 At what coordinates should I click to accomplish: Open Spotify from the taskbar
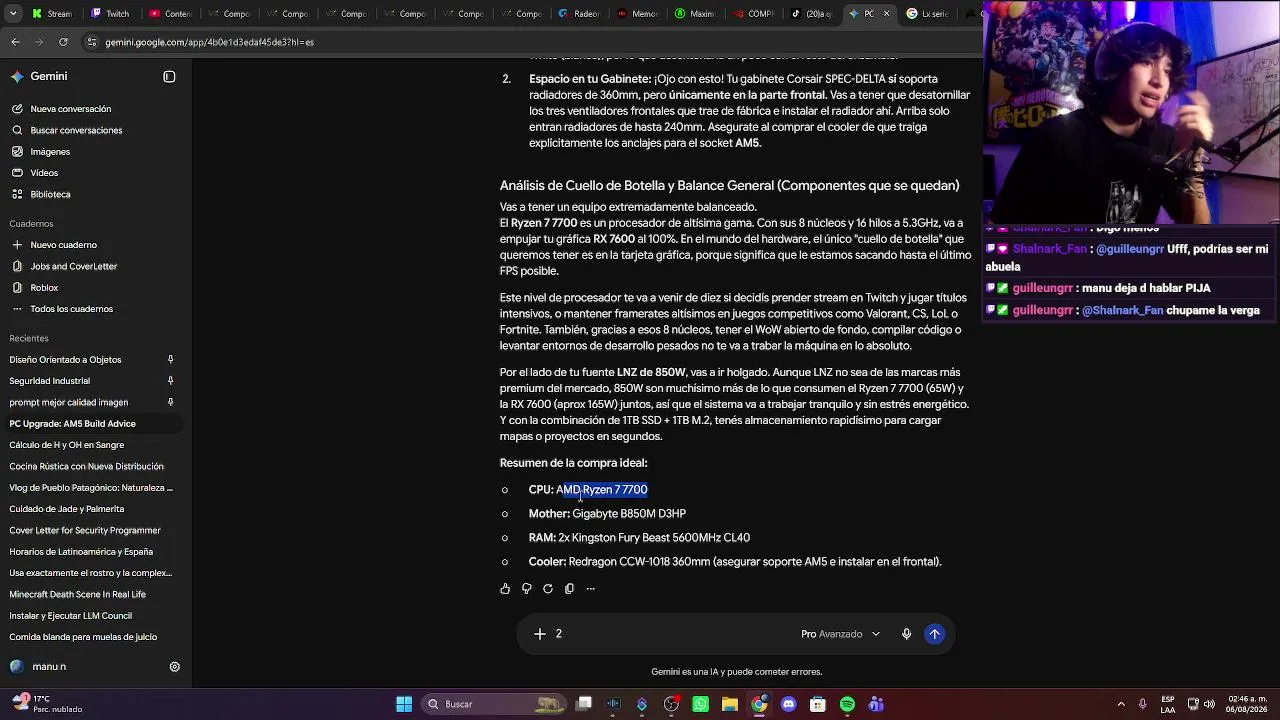(847, 704)
